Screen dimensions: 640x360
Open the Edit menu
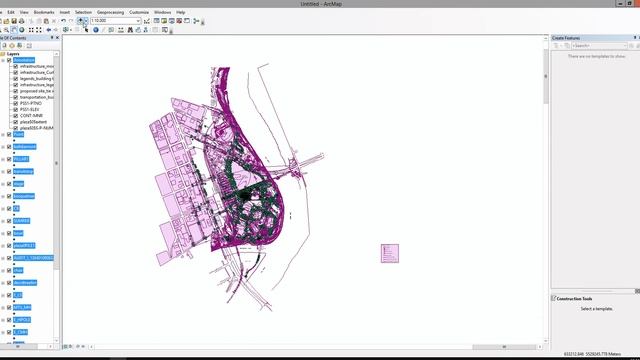click(x=11, y=12)
